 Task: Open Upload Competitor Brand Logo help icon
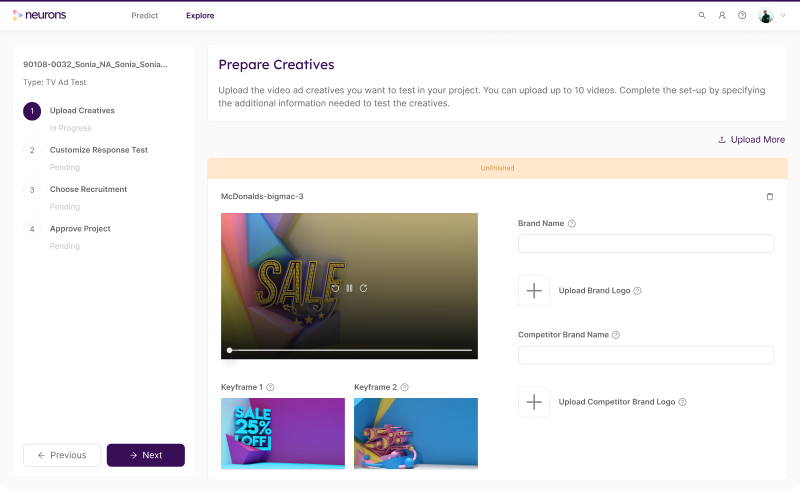[x=683, y=402]
